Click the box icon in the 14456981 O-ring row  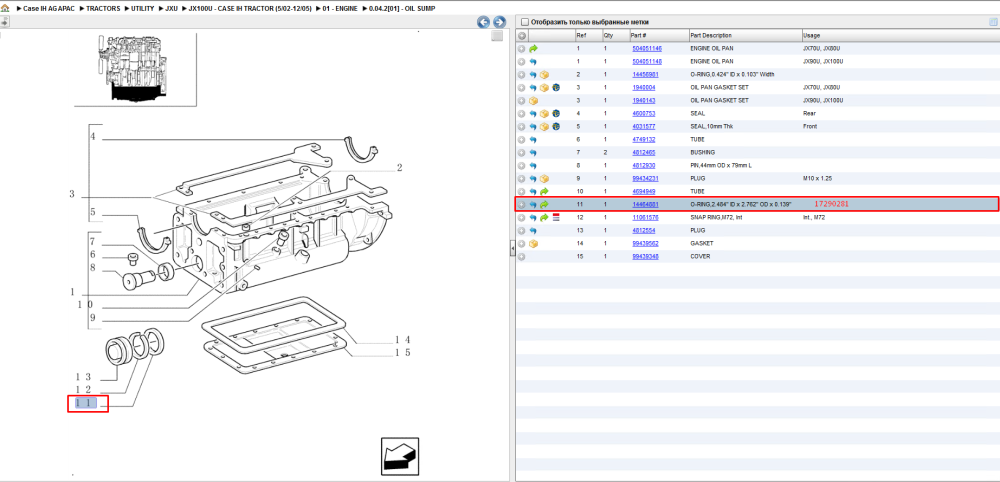[544, 75]
